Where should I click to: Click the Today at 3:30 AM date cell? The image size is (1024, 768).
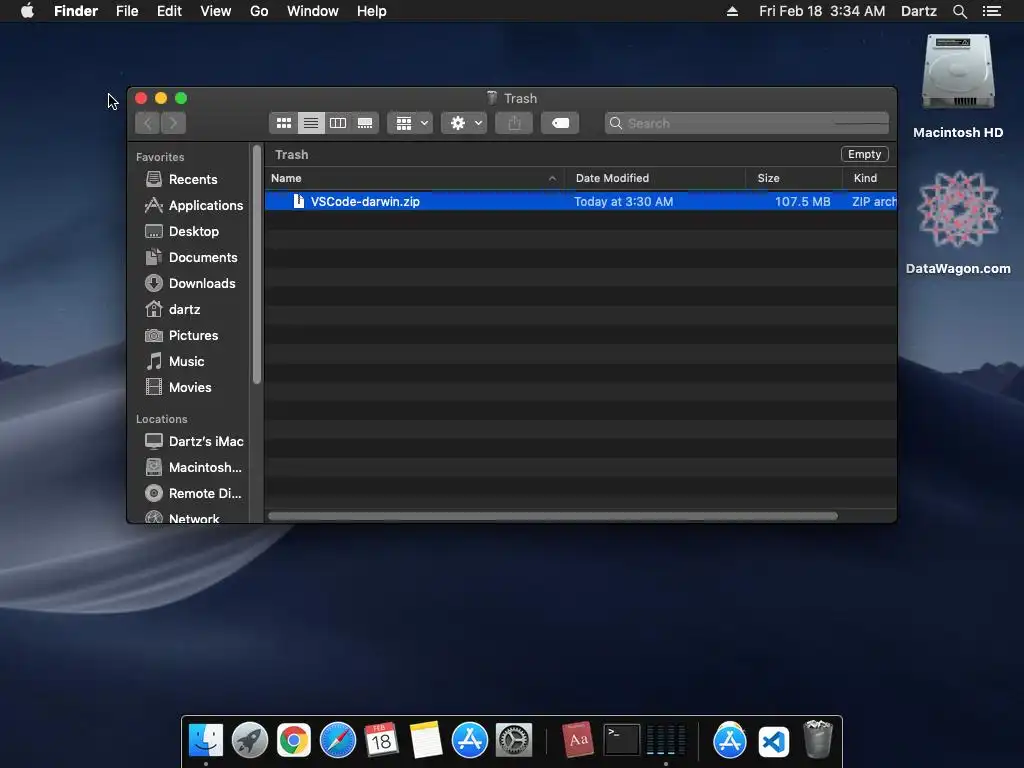pos(624,201)
